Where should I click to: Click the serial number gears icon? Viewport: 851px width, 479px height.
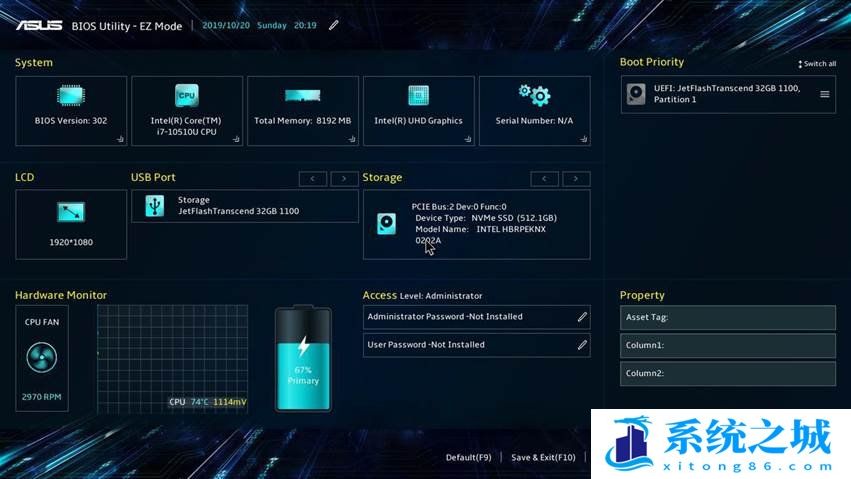pyautogui.click(x=534, y=95)
